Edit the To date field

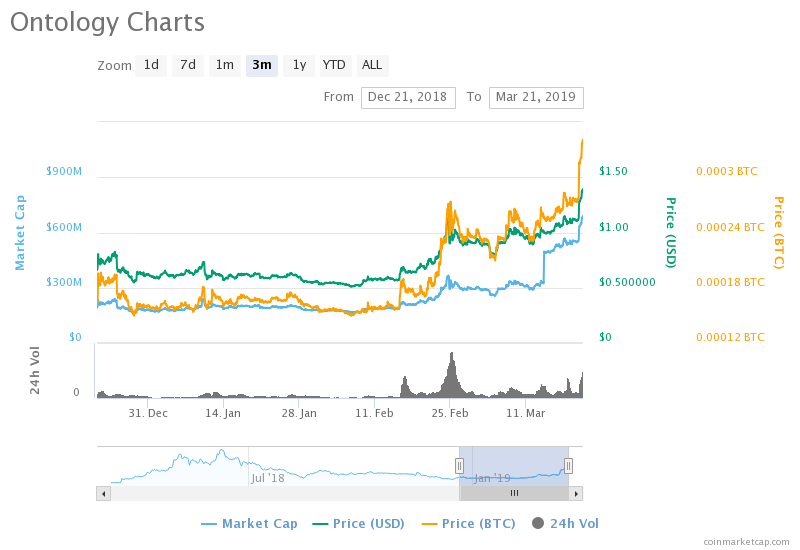pyautogui.click(x=536, y=97)
